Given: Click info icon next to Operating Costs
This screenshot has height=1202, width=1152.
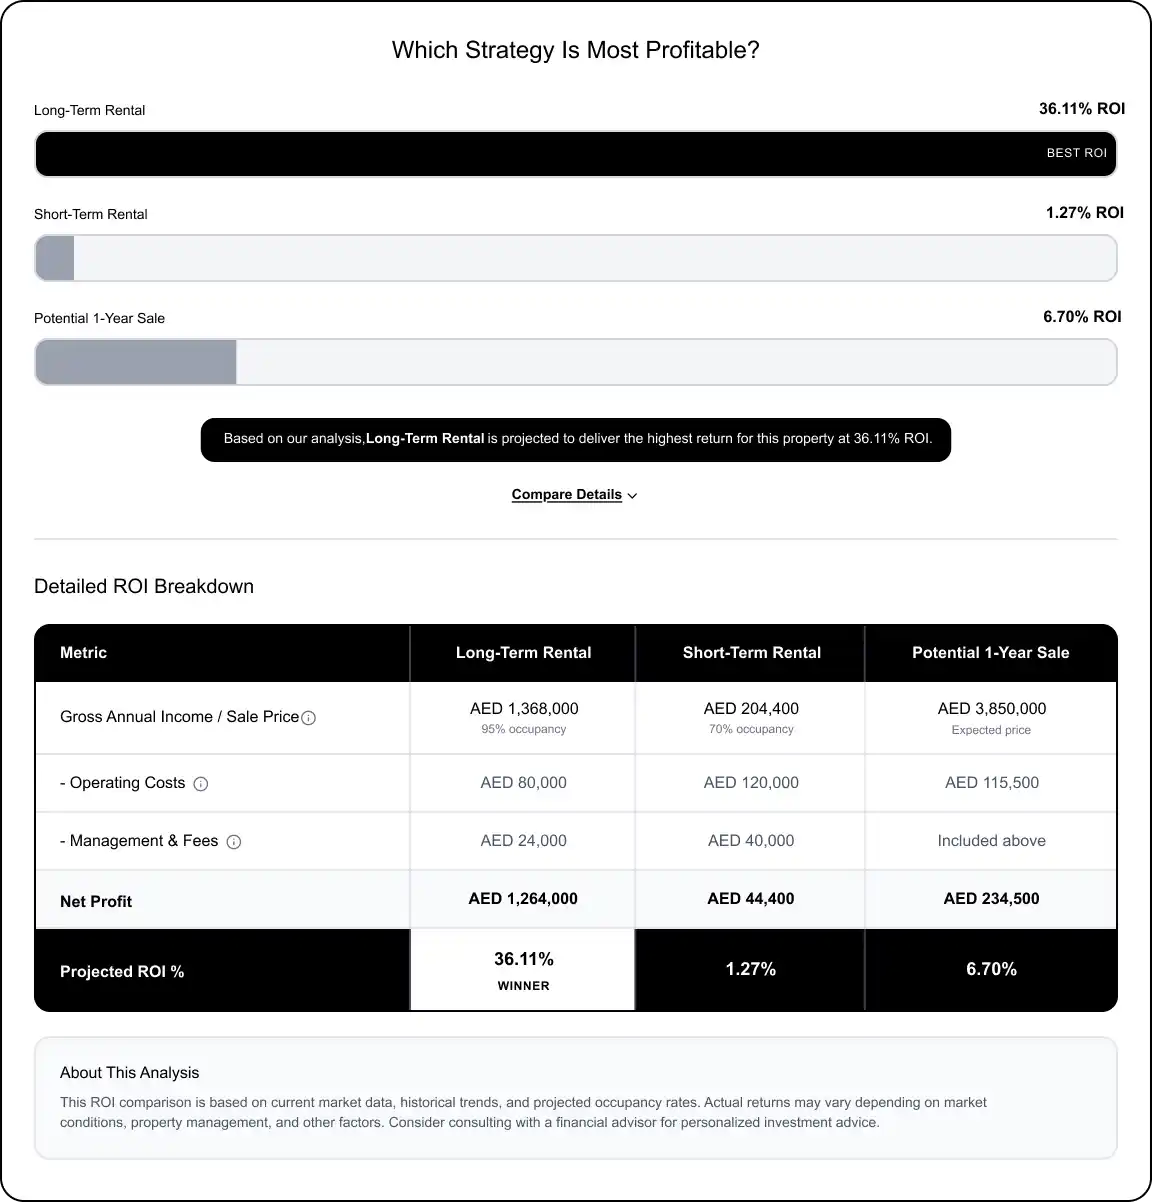Looking at the screenshot, I should coord(200,784).
